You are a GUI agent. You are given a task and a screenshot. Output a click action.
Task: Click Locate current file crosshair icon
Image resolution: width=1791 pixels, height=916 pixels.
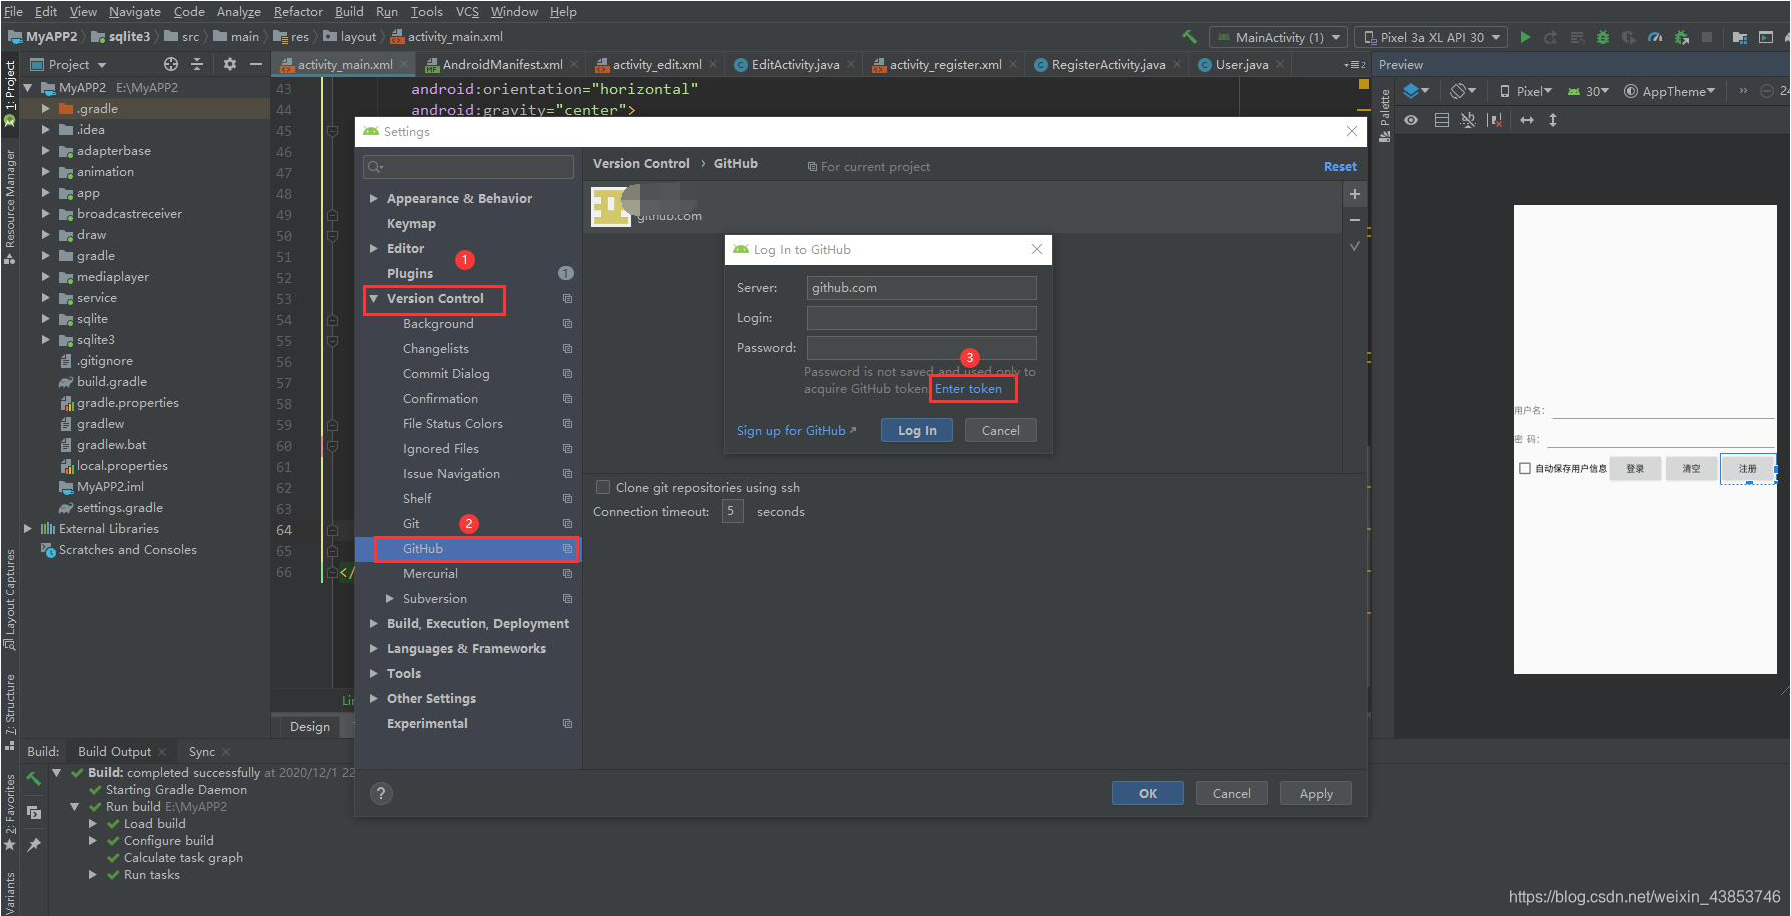tap(171, 64)
